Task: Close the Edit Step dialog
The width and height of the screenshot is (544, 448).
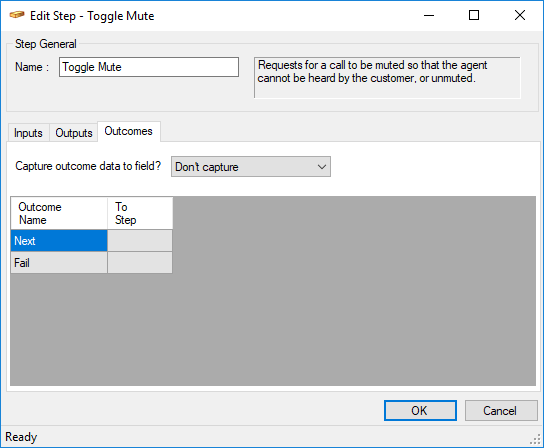Action: 520,15
